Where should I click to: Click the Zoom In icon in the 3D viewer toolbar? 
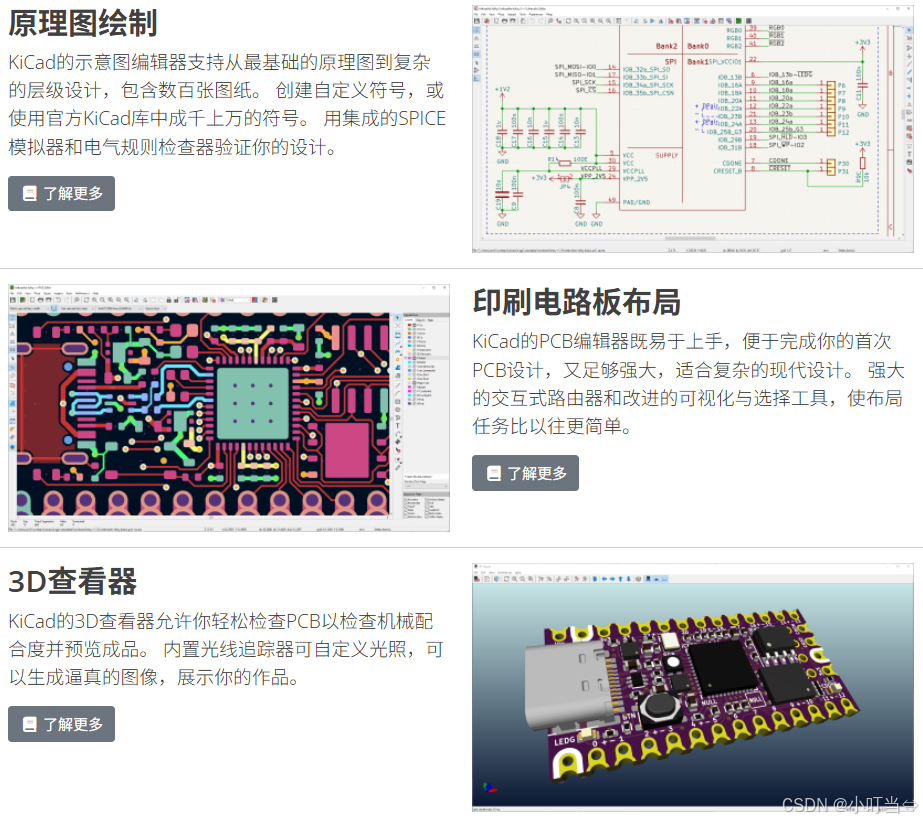point(515,580)
